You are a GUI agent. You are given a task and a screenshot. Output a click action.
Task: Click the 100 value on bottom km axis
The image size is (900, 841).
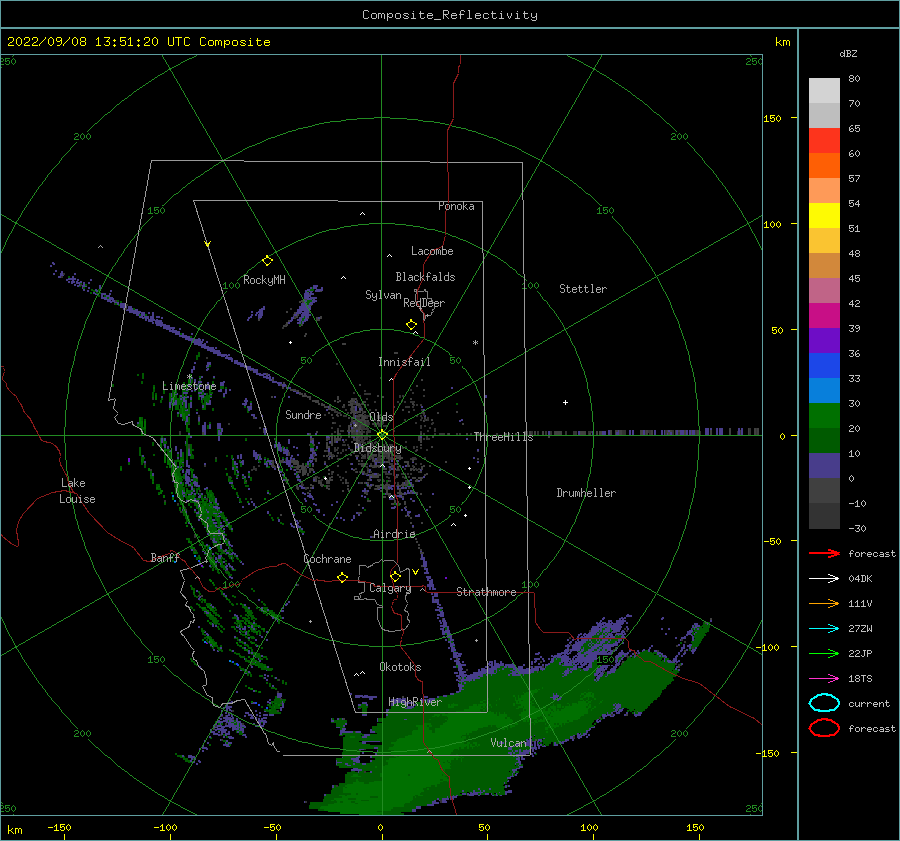click(x=589, y=827)
